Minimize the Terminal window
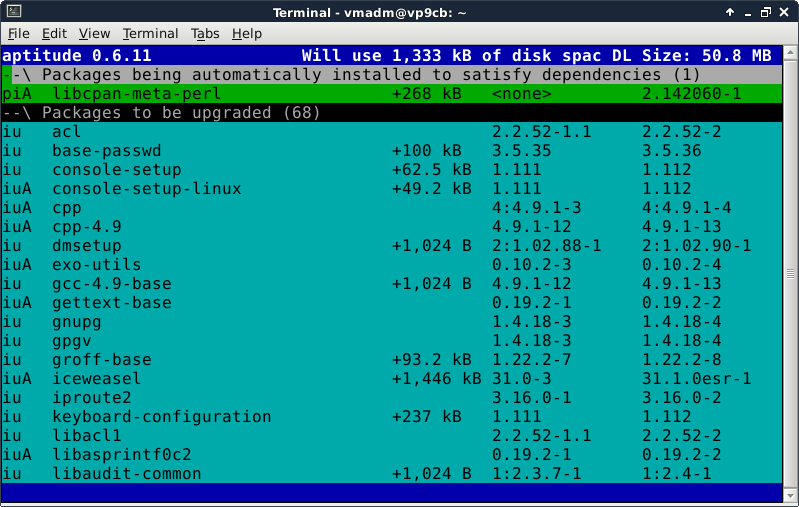 pyautogui.click(x=742, y=11)
